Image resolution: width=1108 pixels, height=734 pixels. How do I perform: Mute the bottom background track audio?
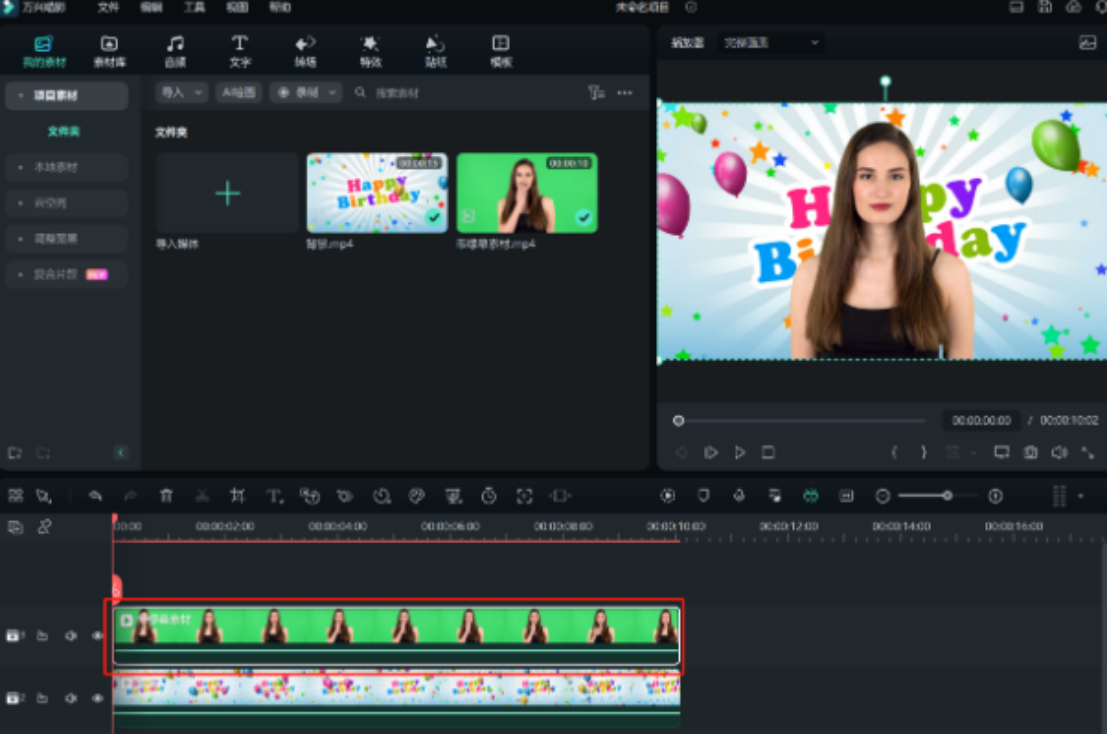tap(71, 698)
